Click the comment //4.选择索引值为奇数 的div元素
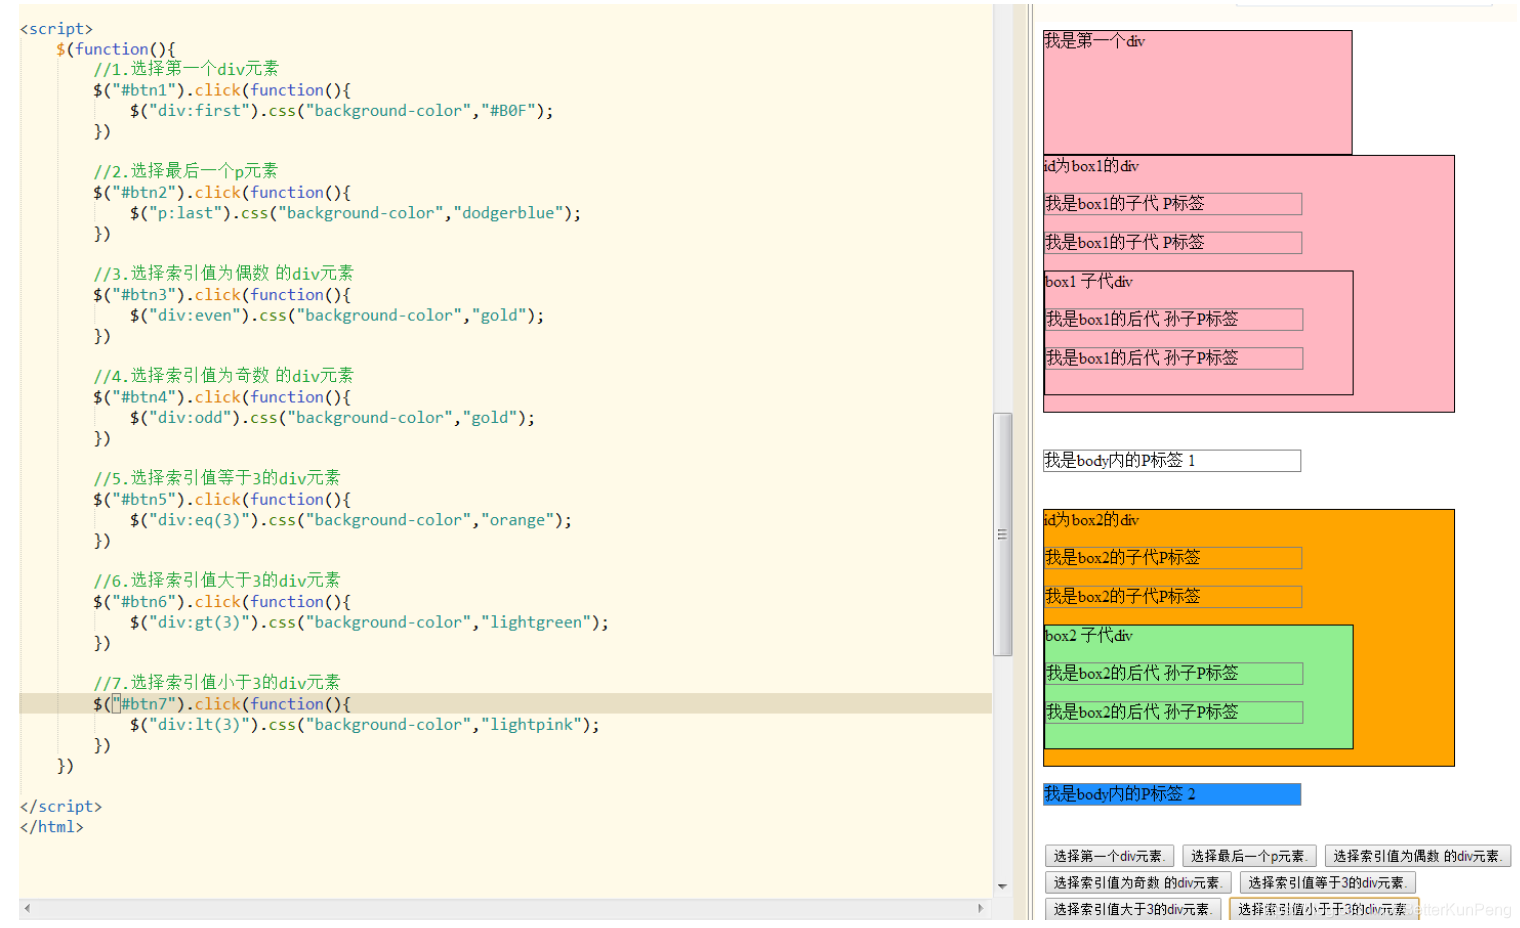1520x928 pixels. pyautogui.click(x=223, y=376)
